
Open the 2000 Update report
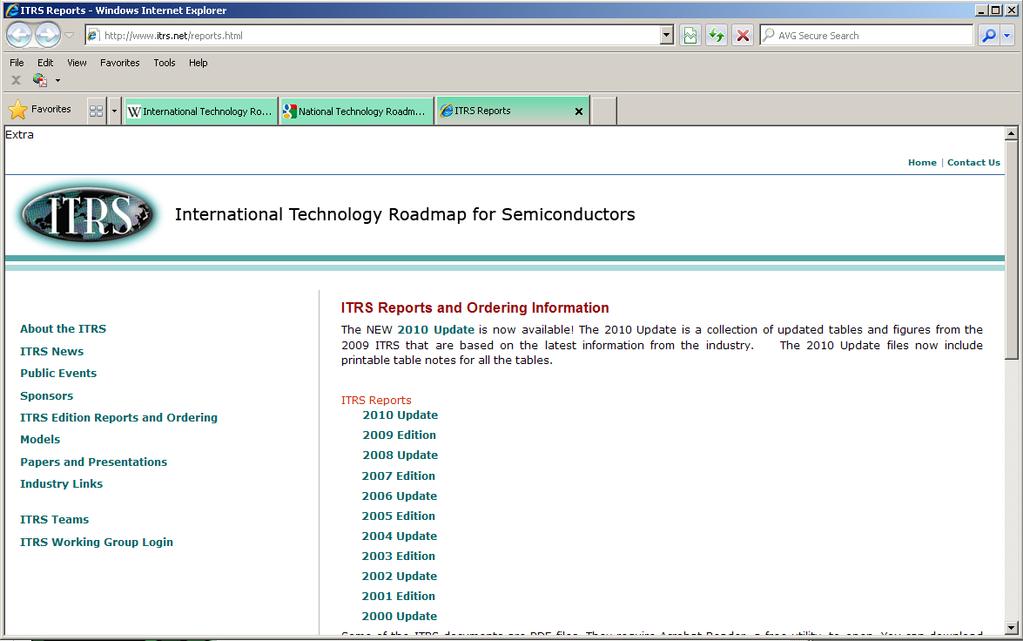399,616
